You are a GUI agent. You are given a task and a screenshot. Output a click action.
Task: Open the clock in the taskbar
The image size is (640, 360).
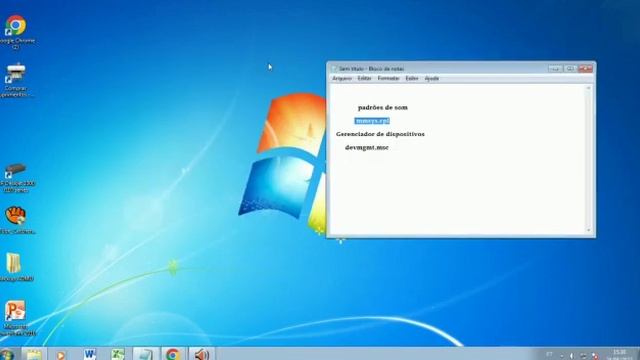click(619, 354)
